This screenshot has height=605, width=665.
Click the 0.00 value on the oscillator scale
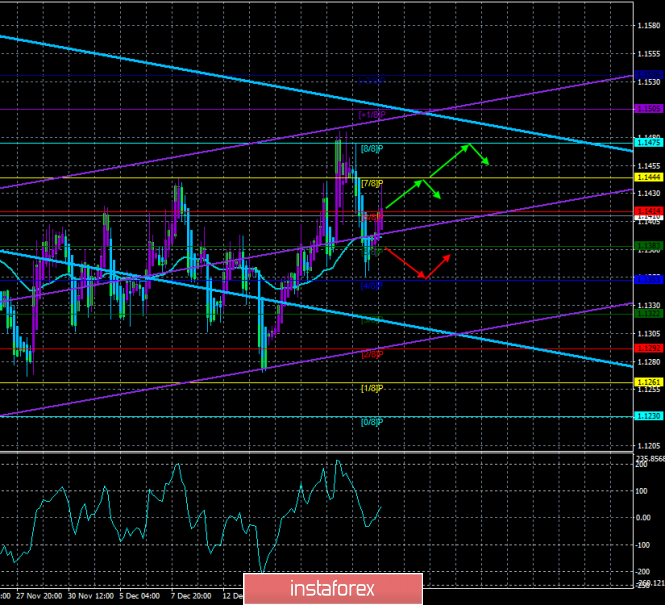(x=643, y=518)
